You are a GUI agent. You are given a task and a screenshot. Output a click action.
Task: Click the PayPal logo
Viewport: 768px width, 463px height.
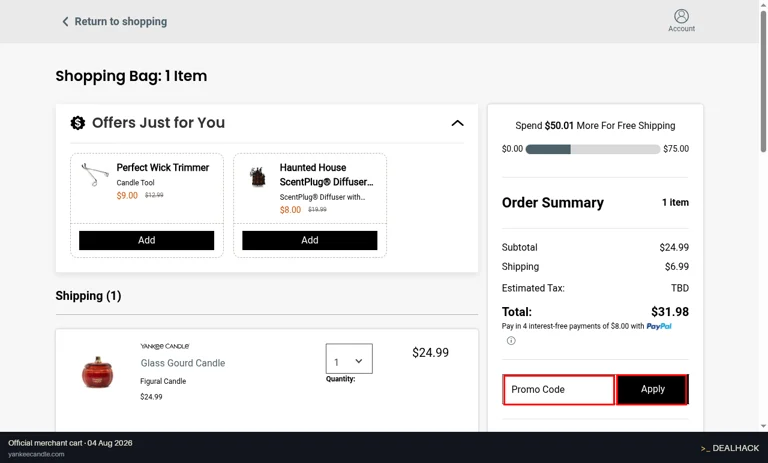coord(659,326)
